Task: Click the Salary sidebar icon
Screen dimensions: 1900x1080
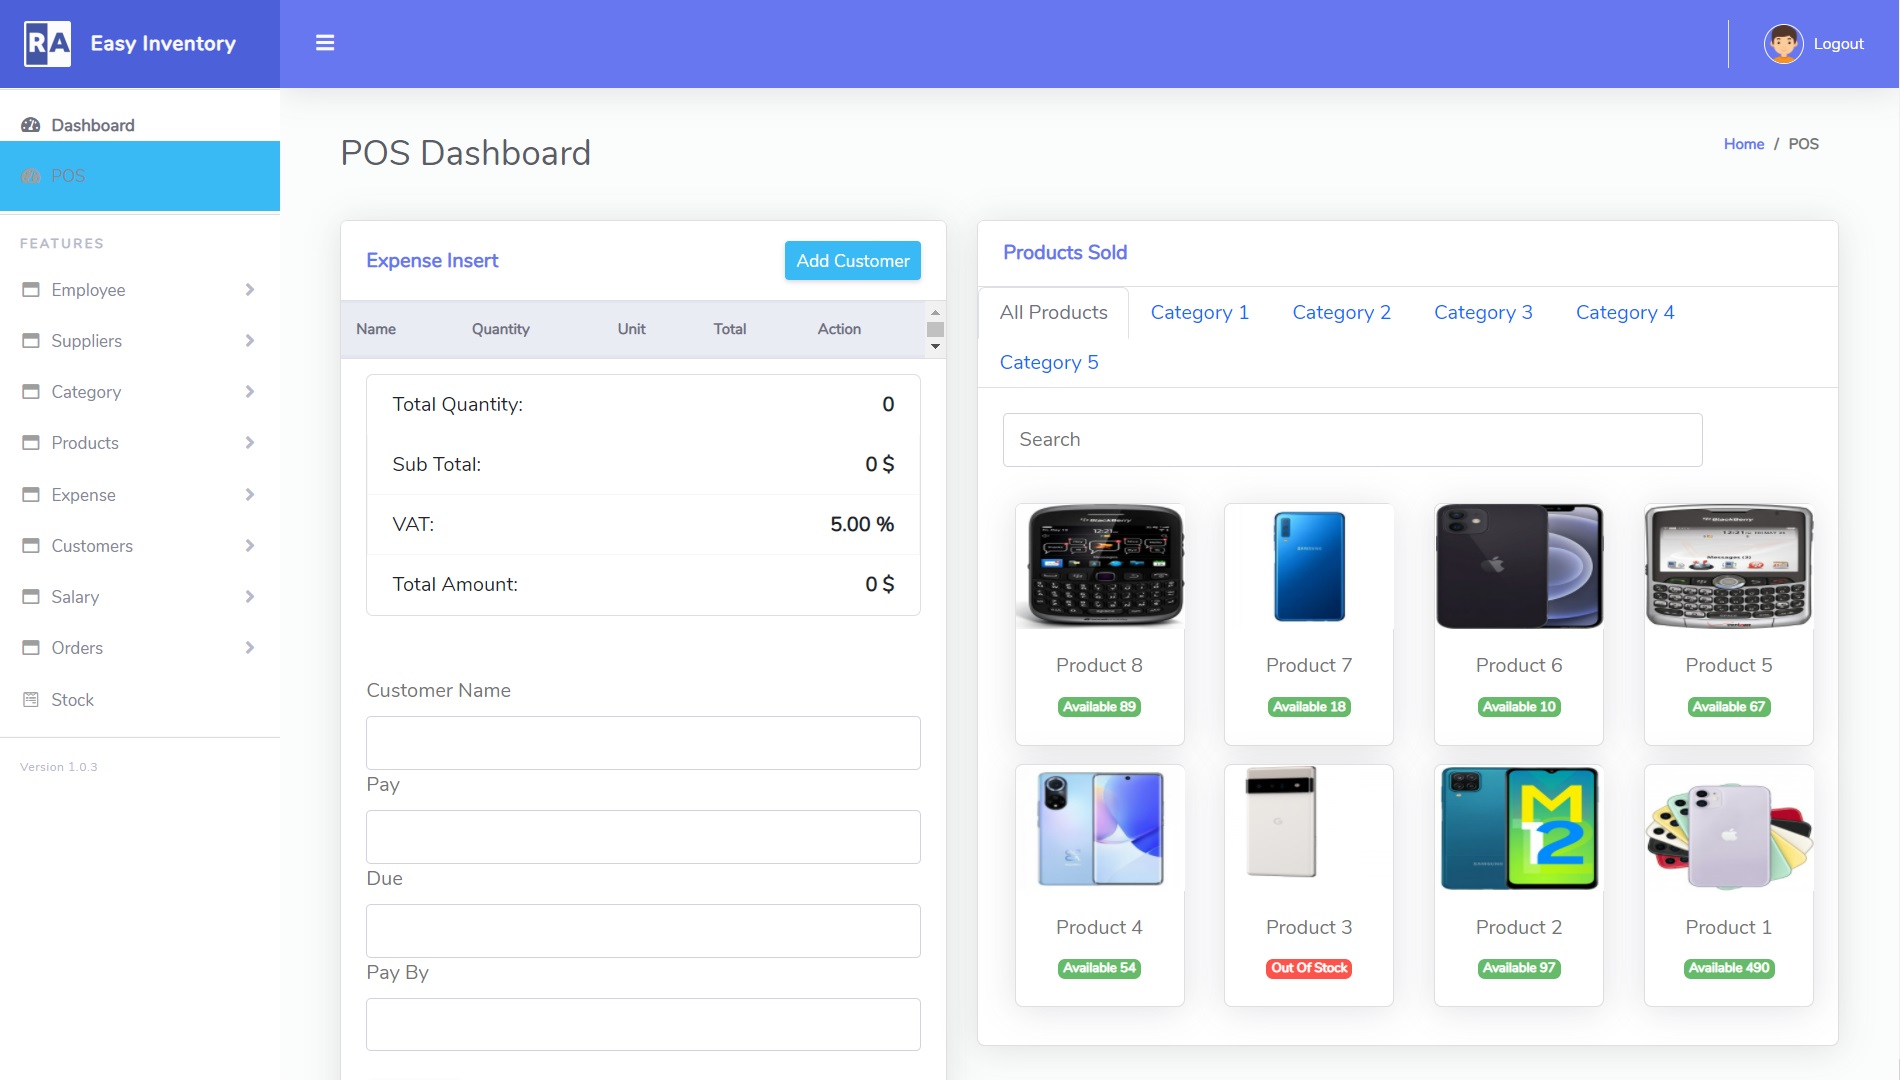Action: [x=31, y=597]
